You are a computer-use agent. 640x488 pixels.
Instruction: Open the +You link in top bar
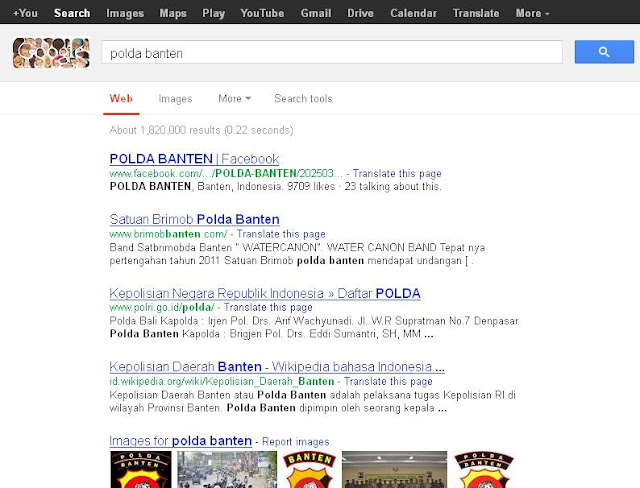25,13
